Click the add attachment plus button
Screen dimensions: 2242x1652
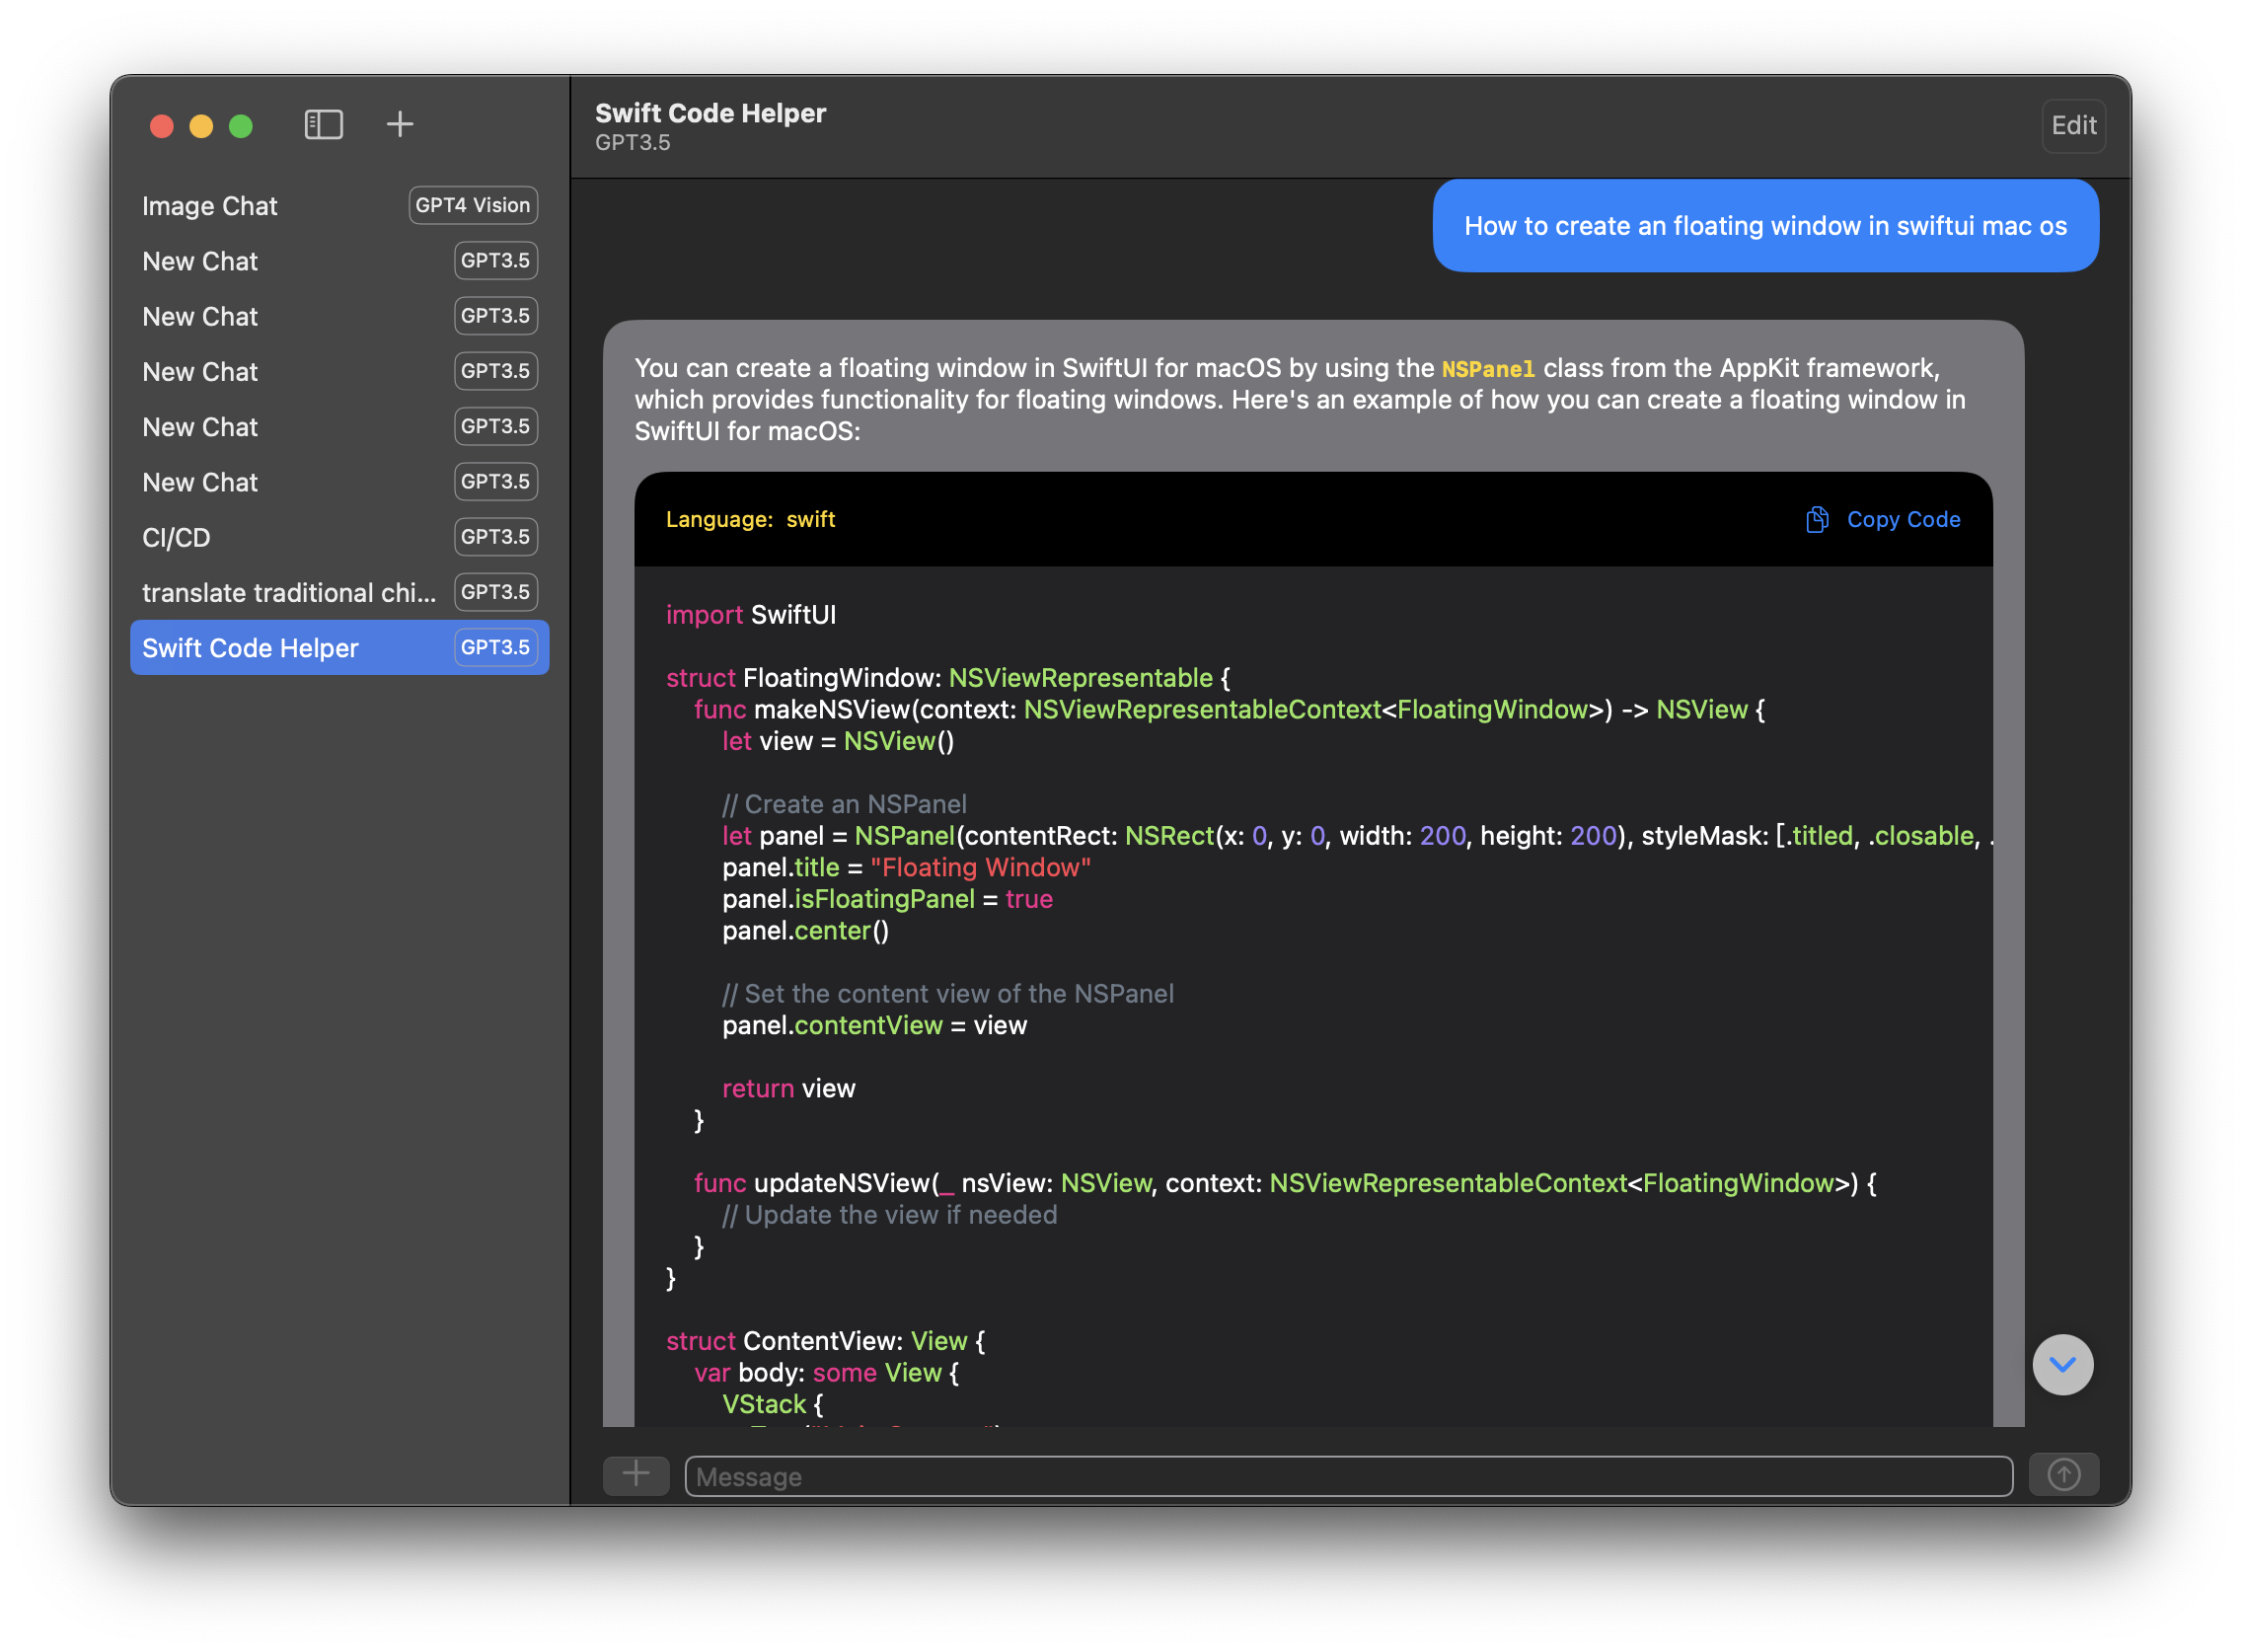[x=636, y=1474]
